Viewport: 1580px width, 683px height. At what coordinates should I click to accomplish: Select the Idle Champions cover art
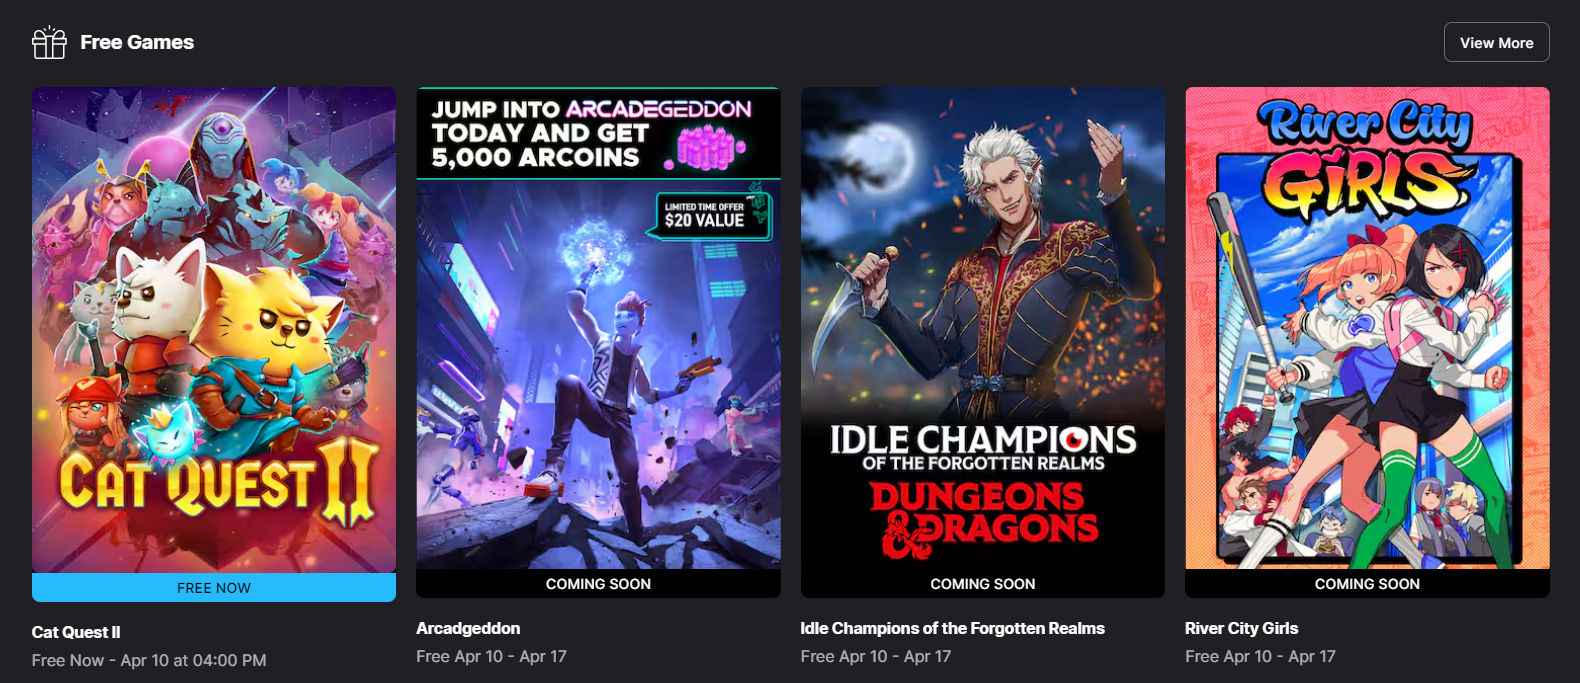[x=983, y=328]
